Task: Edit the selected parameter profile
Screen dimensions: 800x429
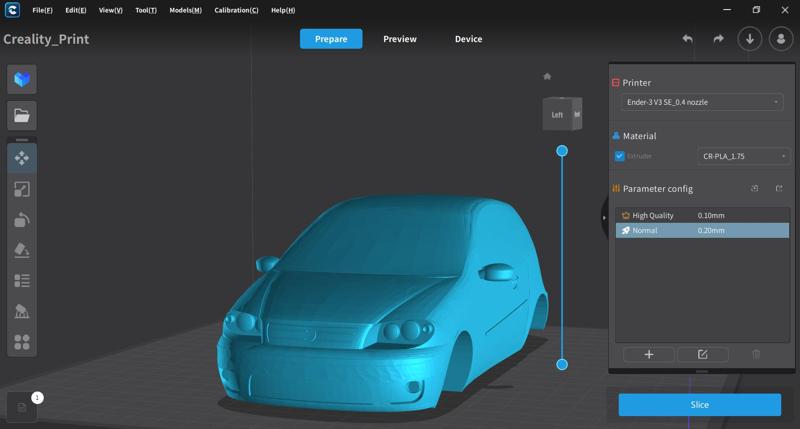Action: coord(703,355)
